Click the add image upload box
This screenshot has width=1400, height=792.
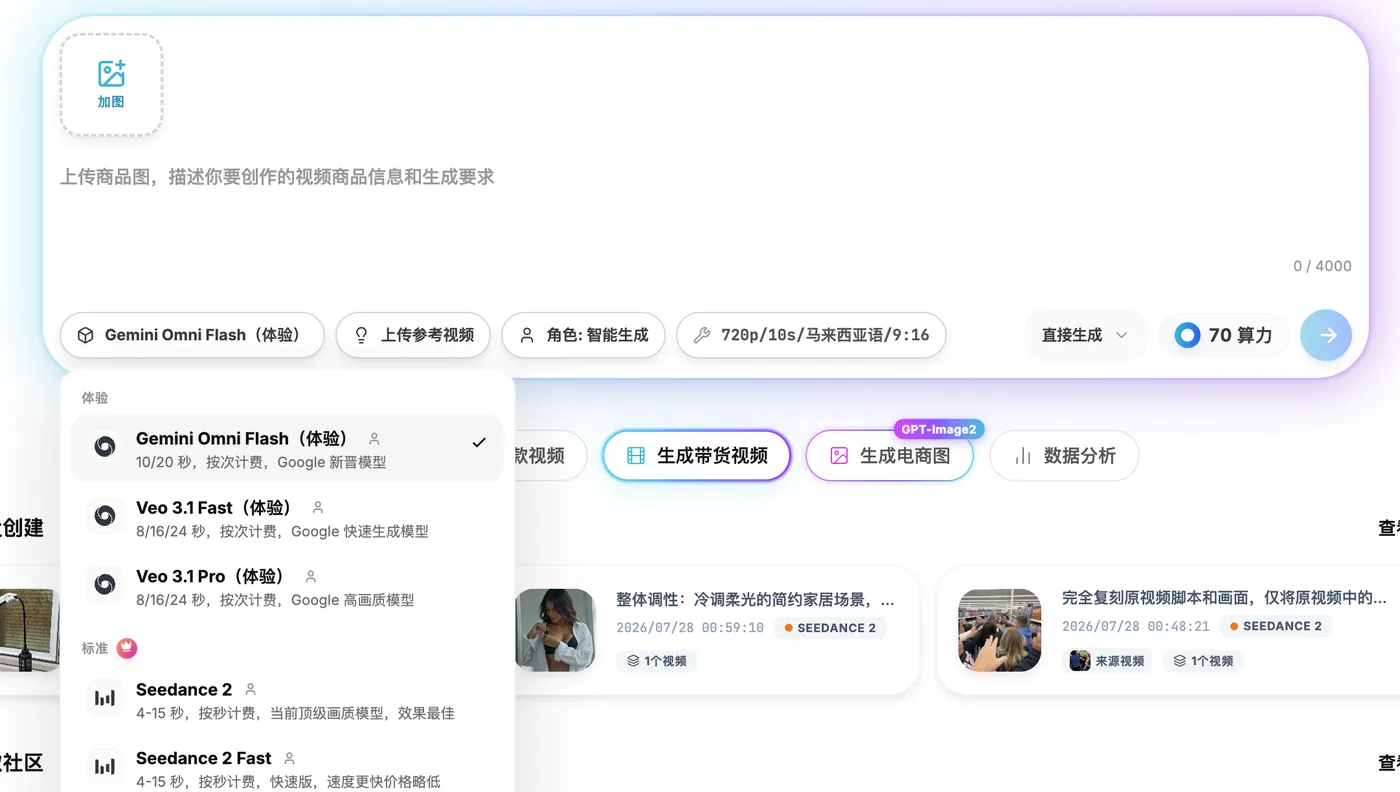pyautogui.click(x=111, y=85)
